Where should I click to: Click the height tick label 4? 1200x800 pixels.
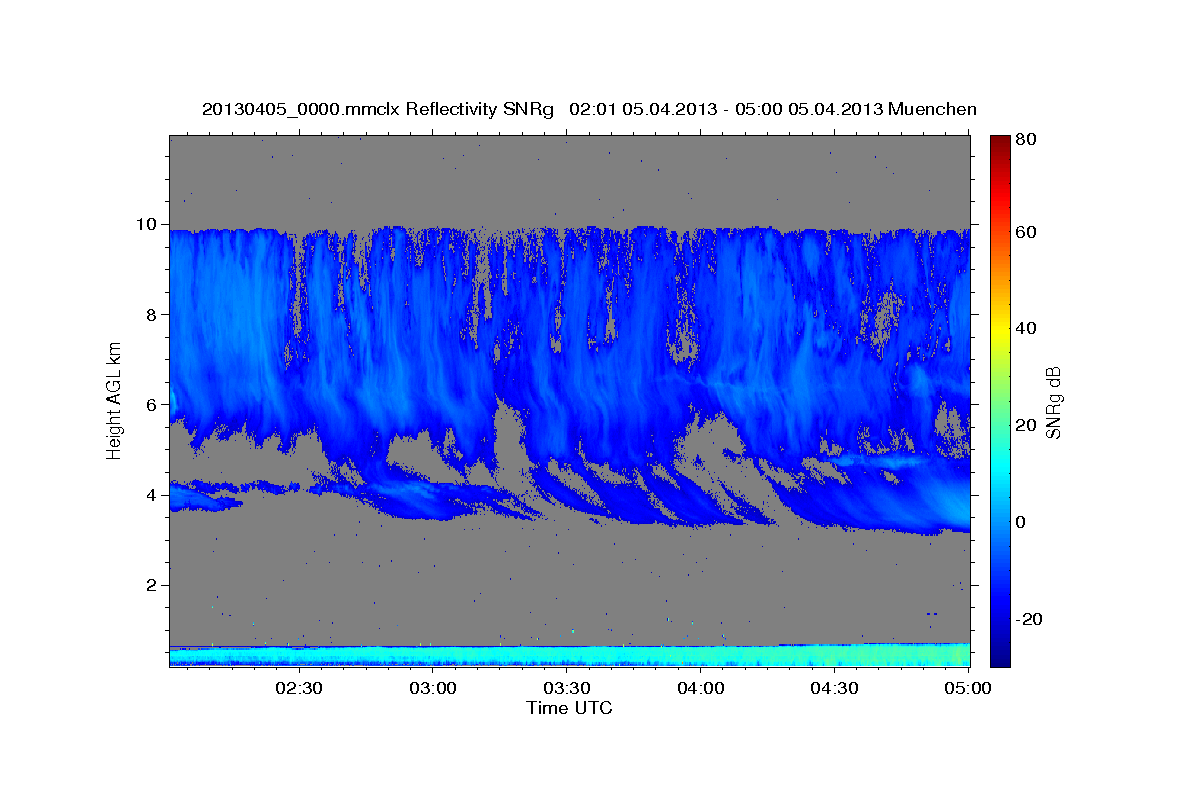153,495
